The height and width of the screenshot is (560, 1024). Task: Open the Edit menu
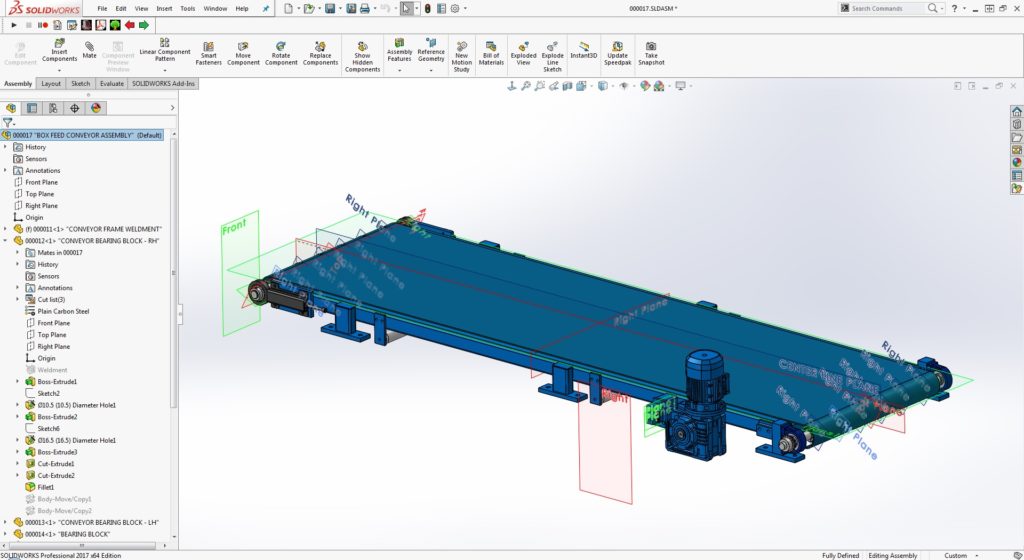tap(121, 8)
